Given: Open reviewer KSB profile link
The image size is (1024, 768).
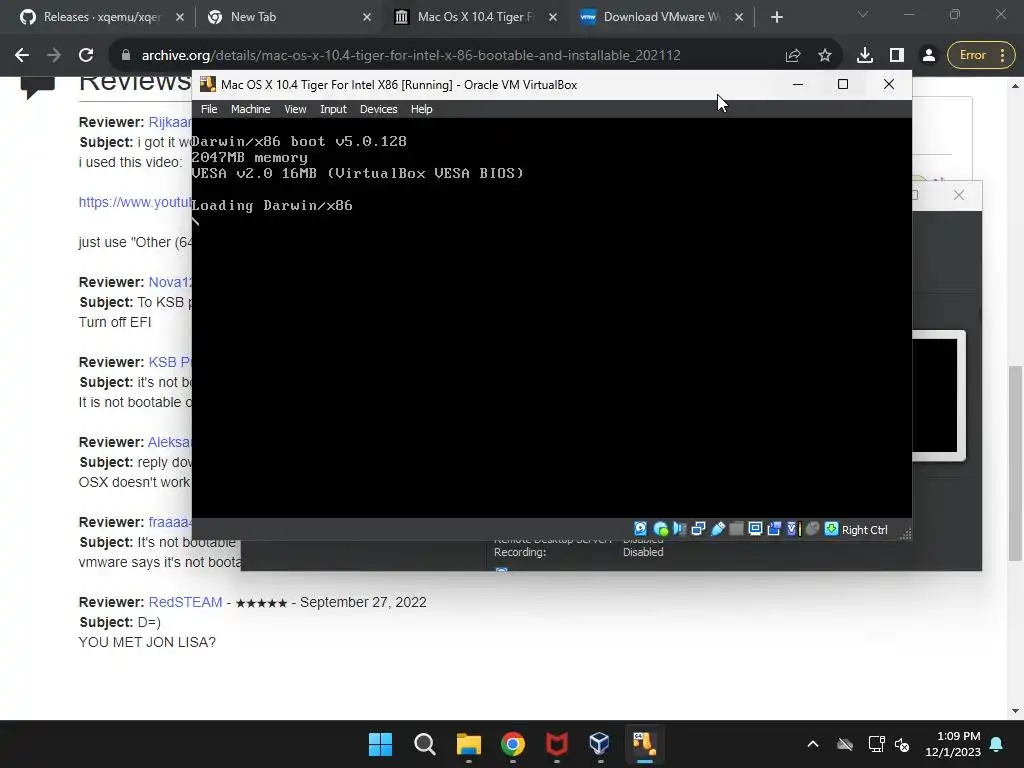Looking at the screenshot, I should [x=170, y=362].
